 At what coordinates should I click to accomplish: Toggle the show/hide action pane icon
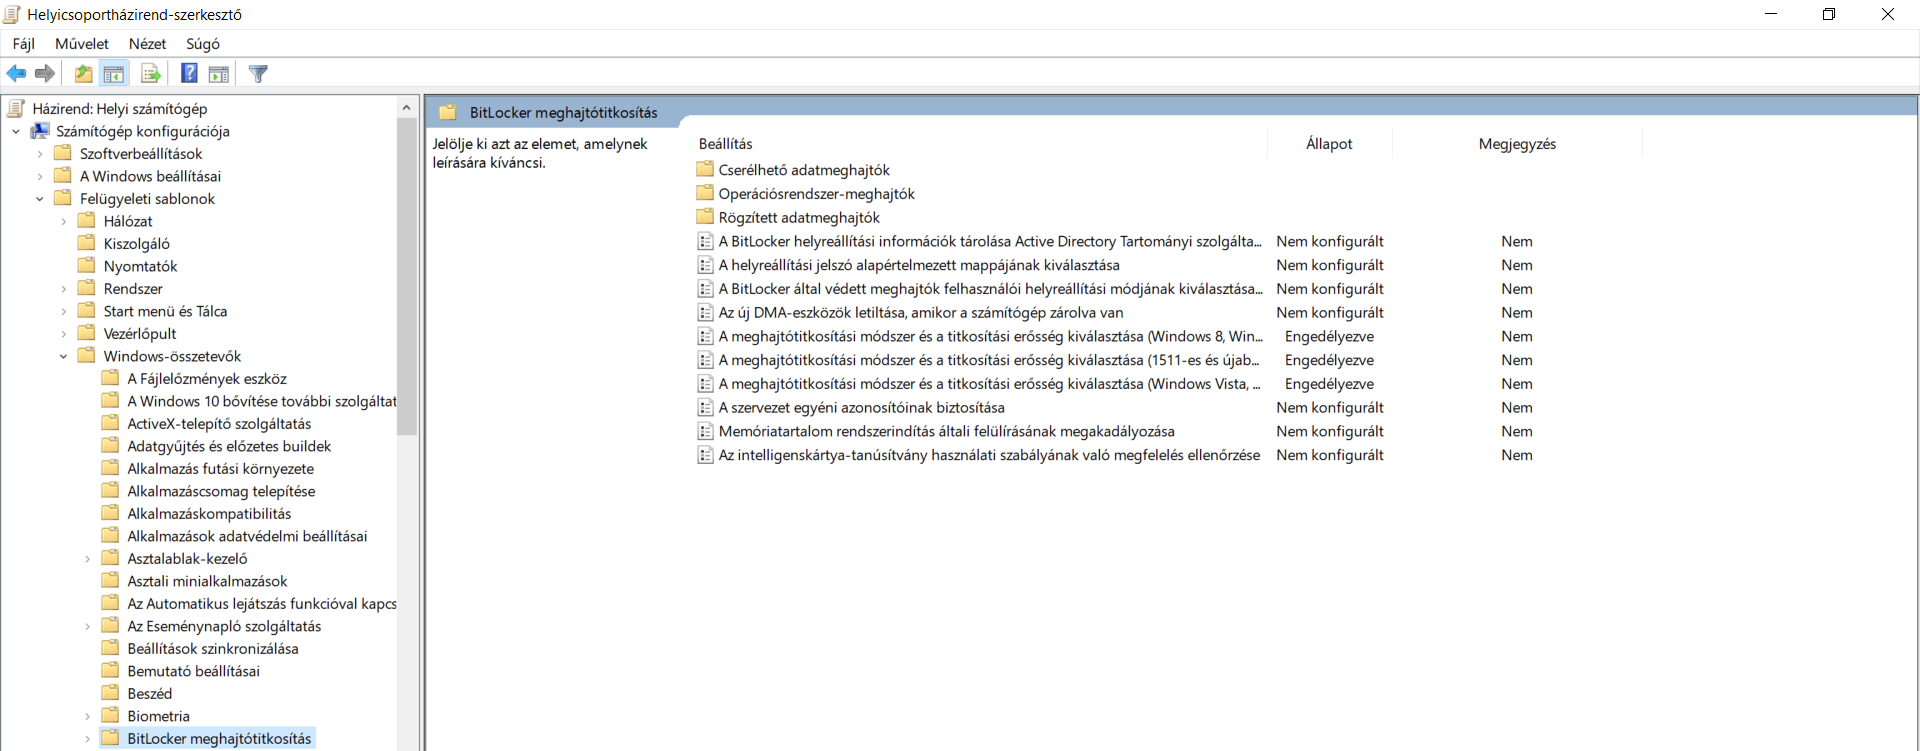(219, 73)
